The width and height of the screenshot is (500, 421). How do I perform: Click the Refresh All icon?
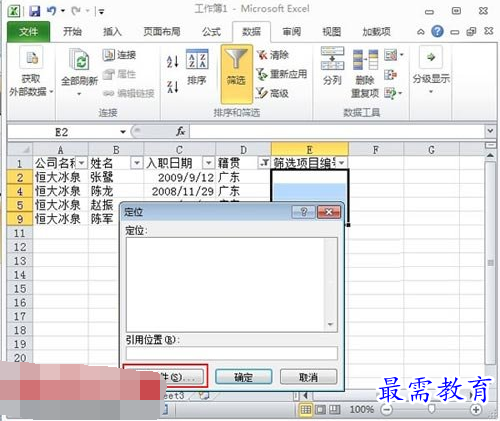click(x=80, y=60)
